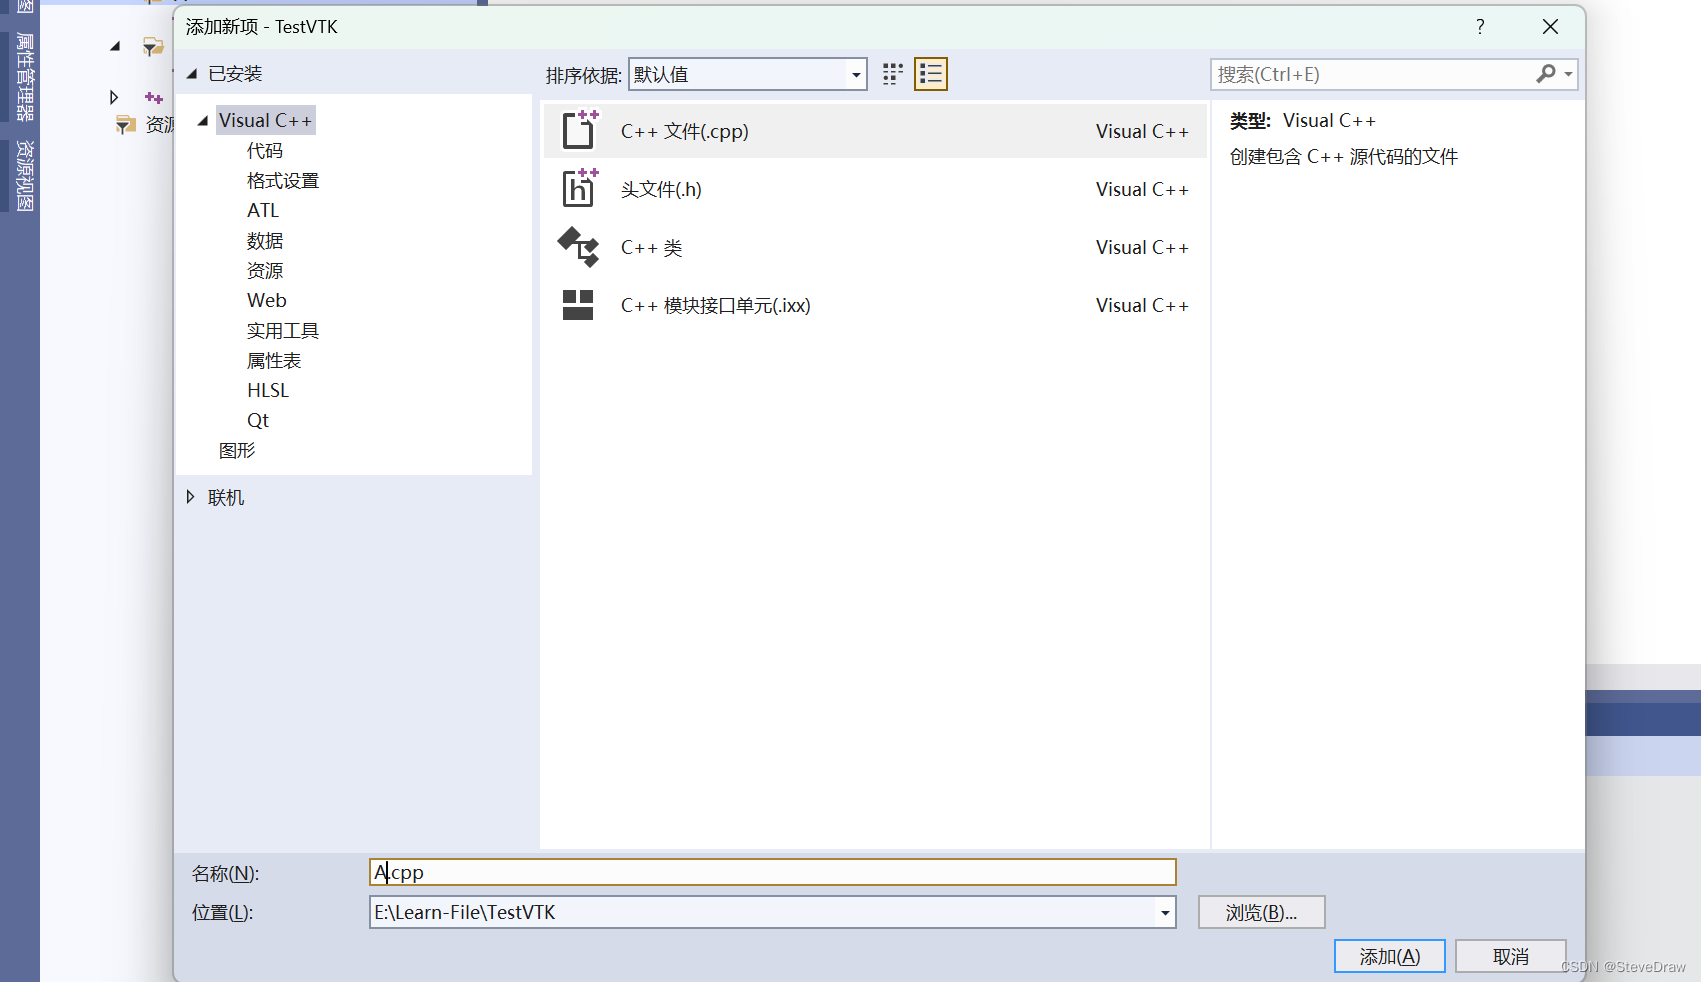Select the Qt category
The image size is (1701, 982).
pyautogui.click(x=258, y=421)
